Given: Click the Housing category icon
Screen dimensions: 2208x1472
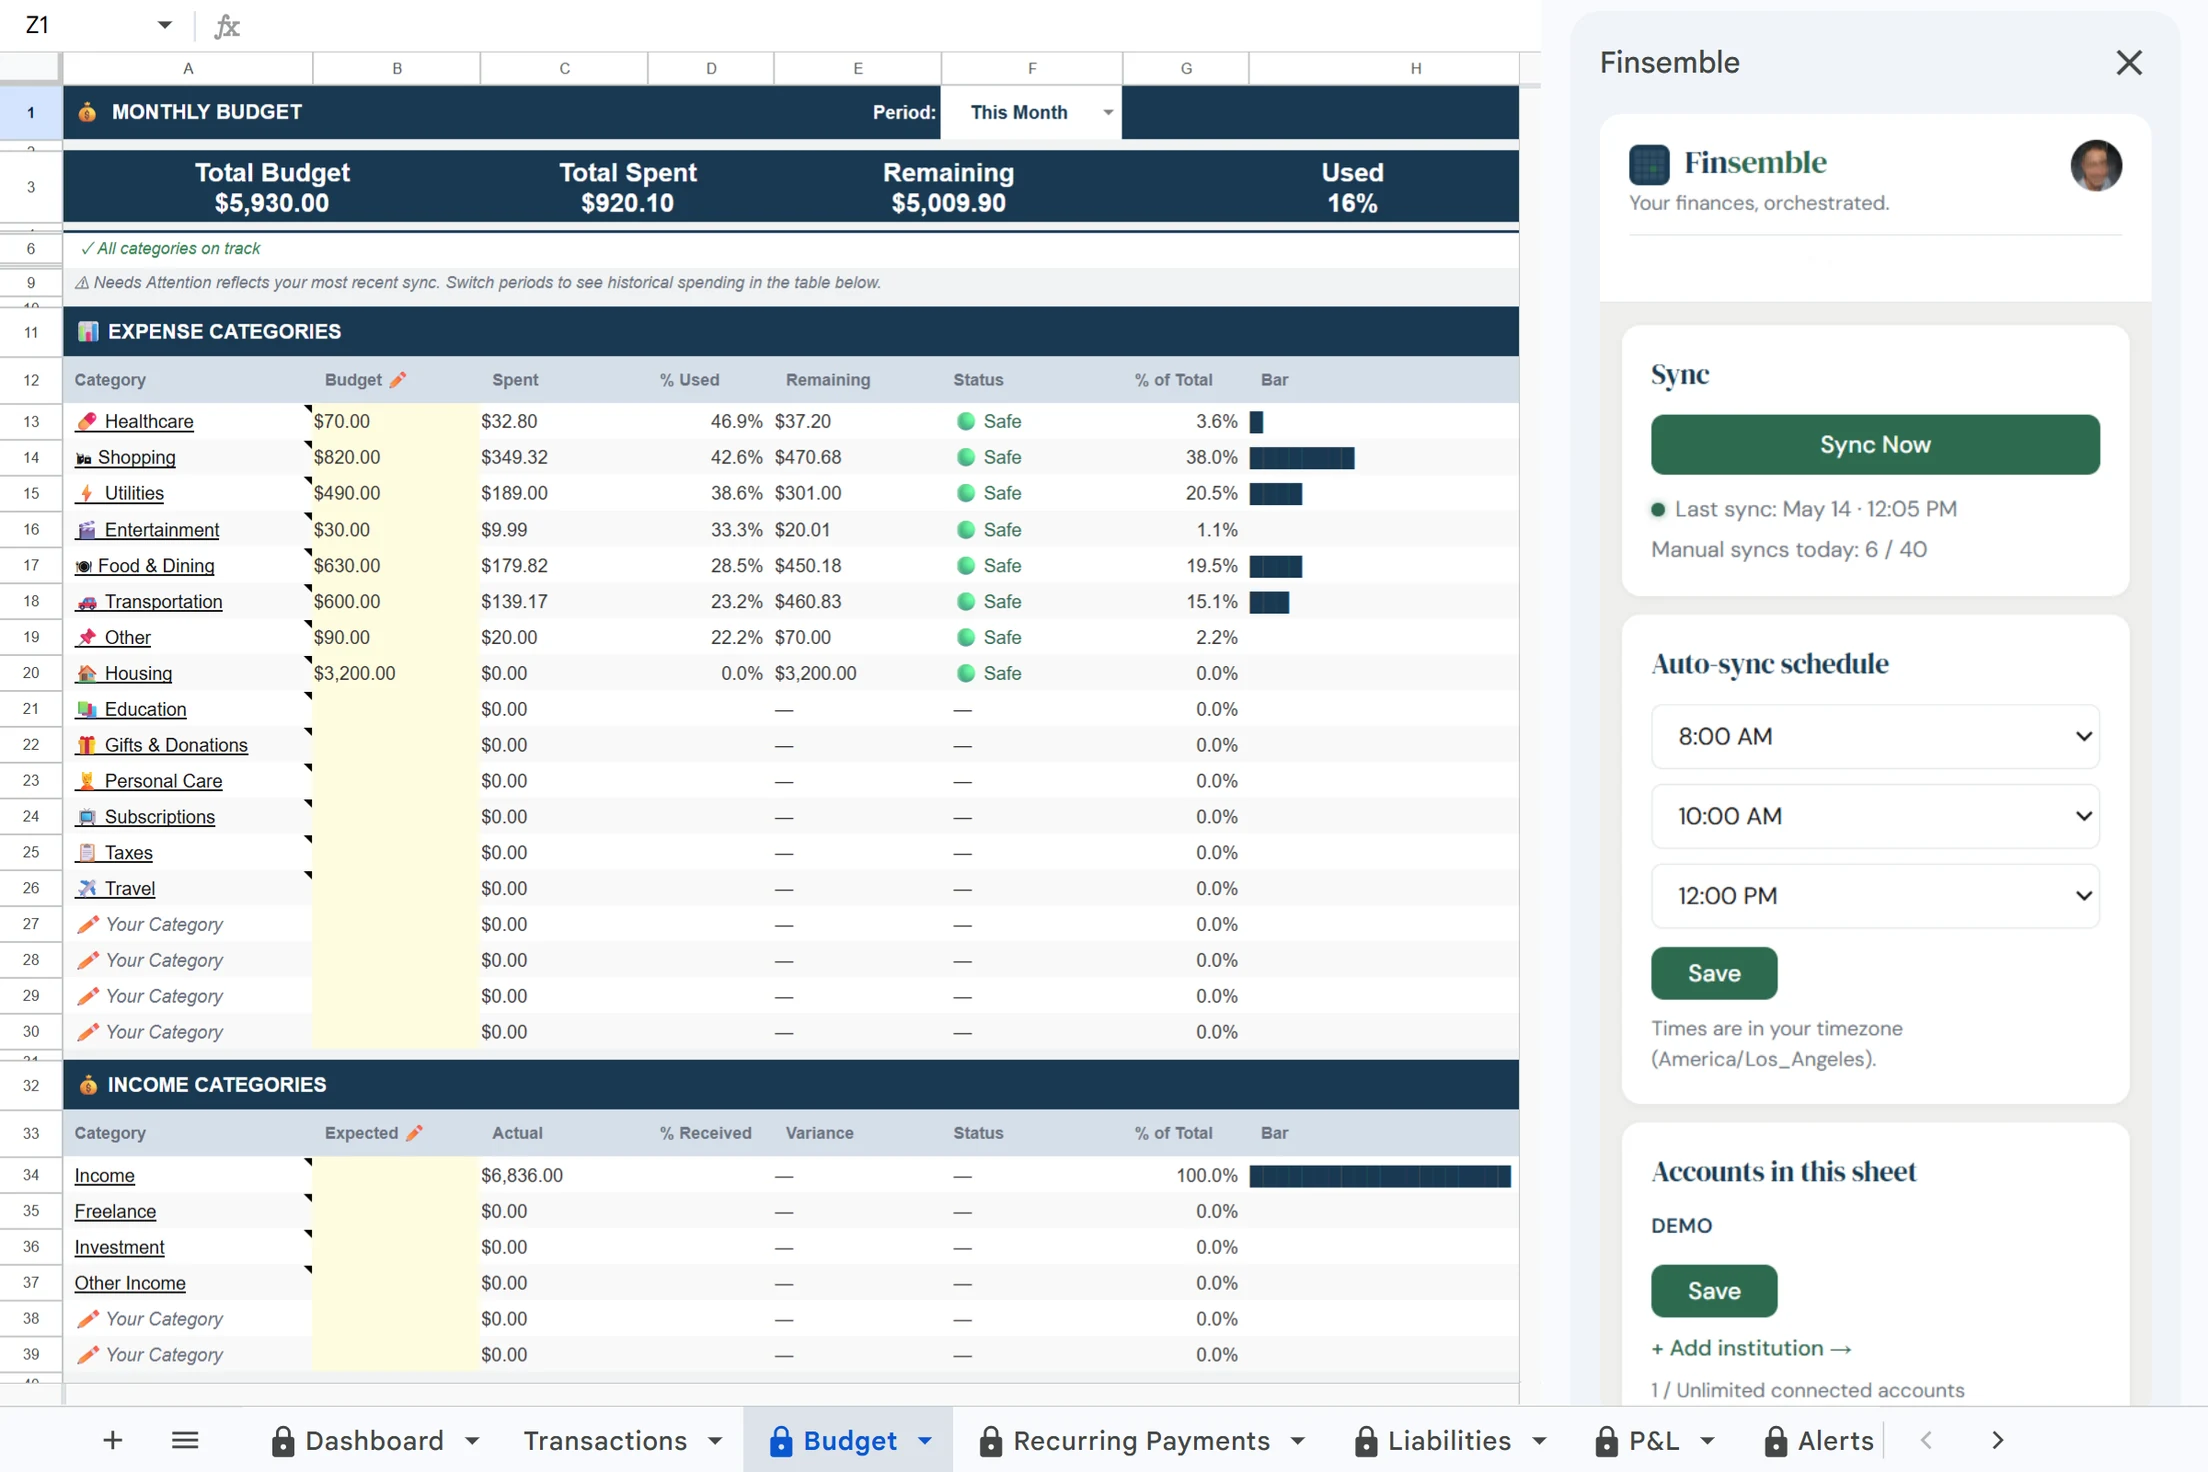Looking at the screenshot, I should pyautogui.click(x=87, y=673).
